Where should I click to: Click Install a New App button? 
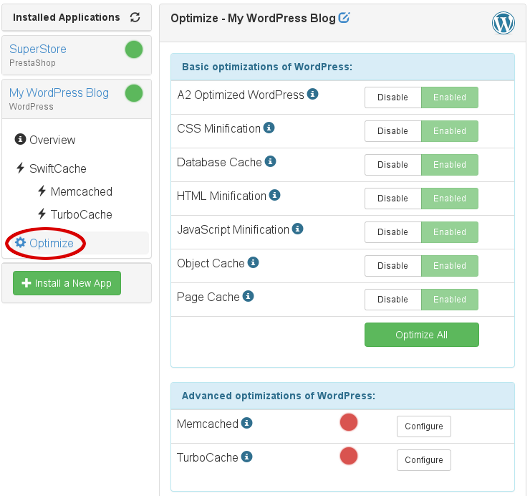coord(67,283)
